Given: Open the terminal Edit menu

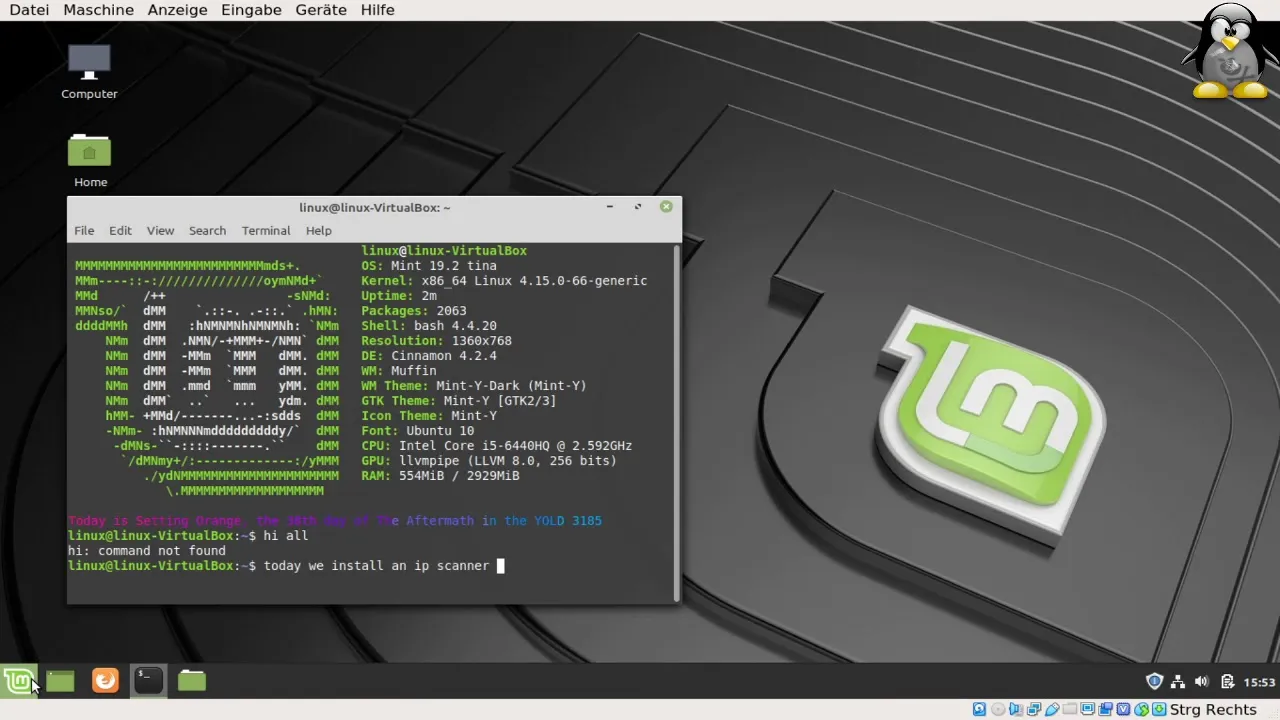Looking at the screenshot, I should (120, 231).
